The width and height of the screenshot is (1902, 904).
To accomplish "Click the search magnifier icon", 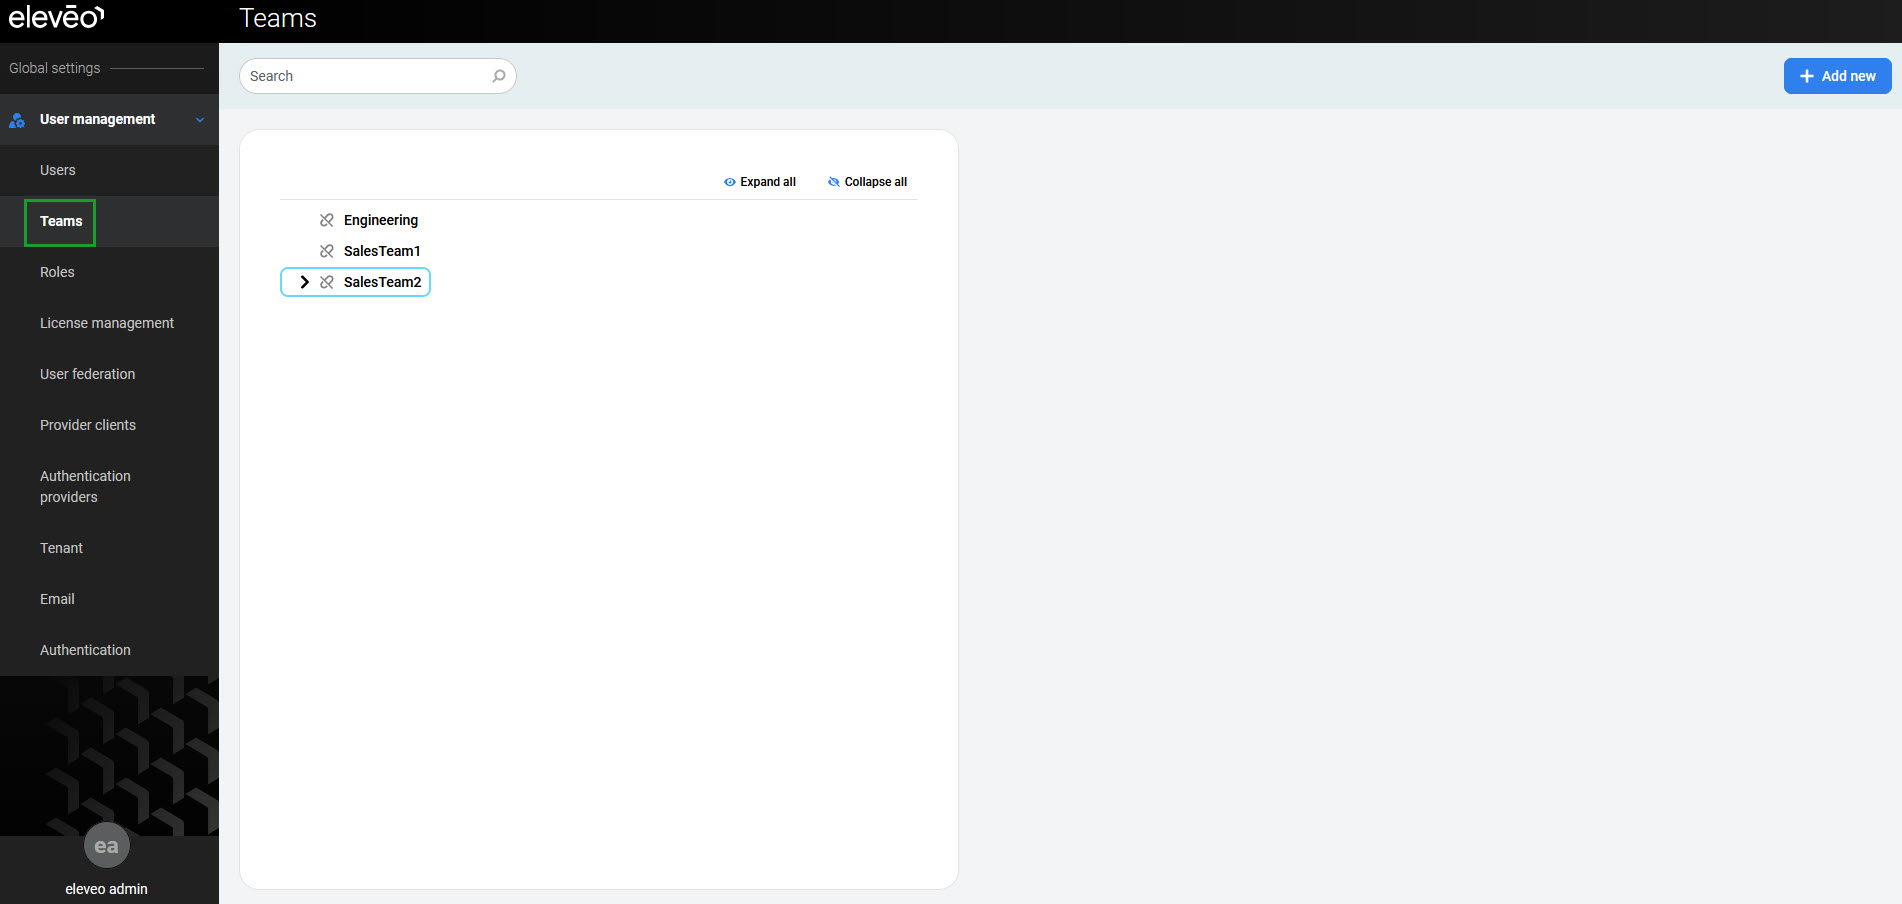I will point(499,76).
